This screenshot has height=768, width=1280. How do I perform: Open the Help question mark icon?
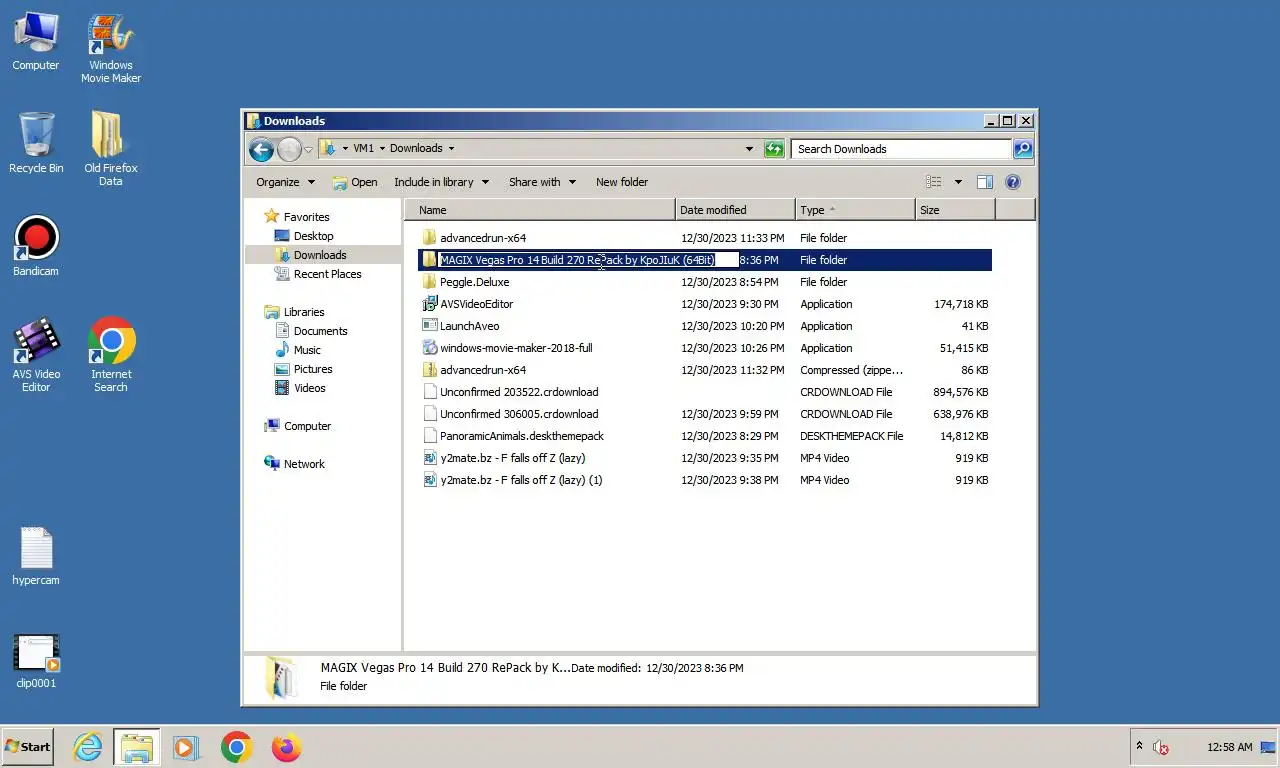click(1012, 182)
